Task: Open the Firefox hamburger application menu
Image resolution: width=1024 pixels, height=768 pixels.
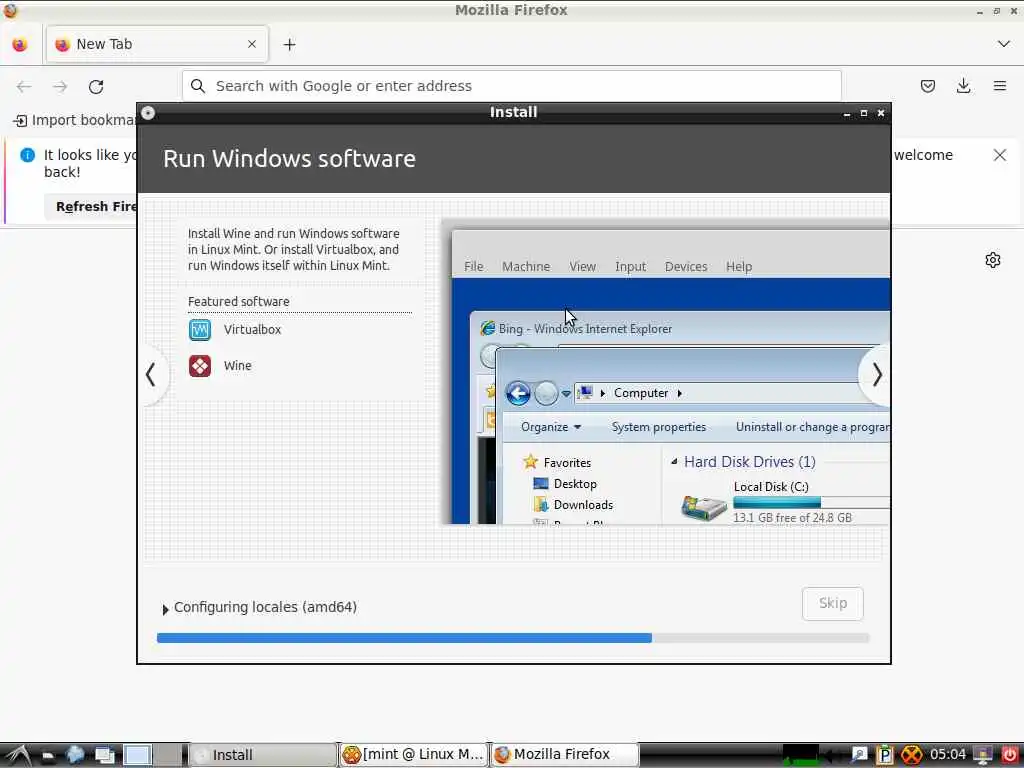Action: 1000,86
